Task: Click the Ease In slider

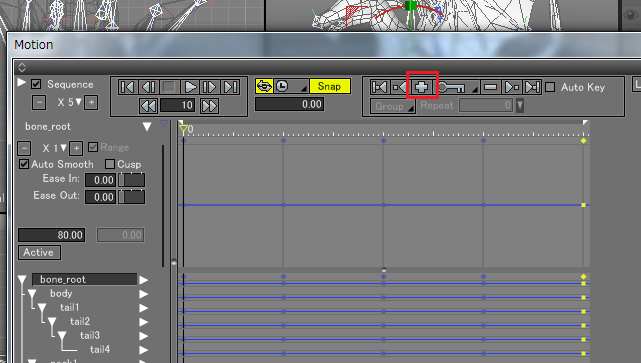Action: point(132,180)
